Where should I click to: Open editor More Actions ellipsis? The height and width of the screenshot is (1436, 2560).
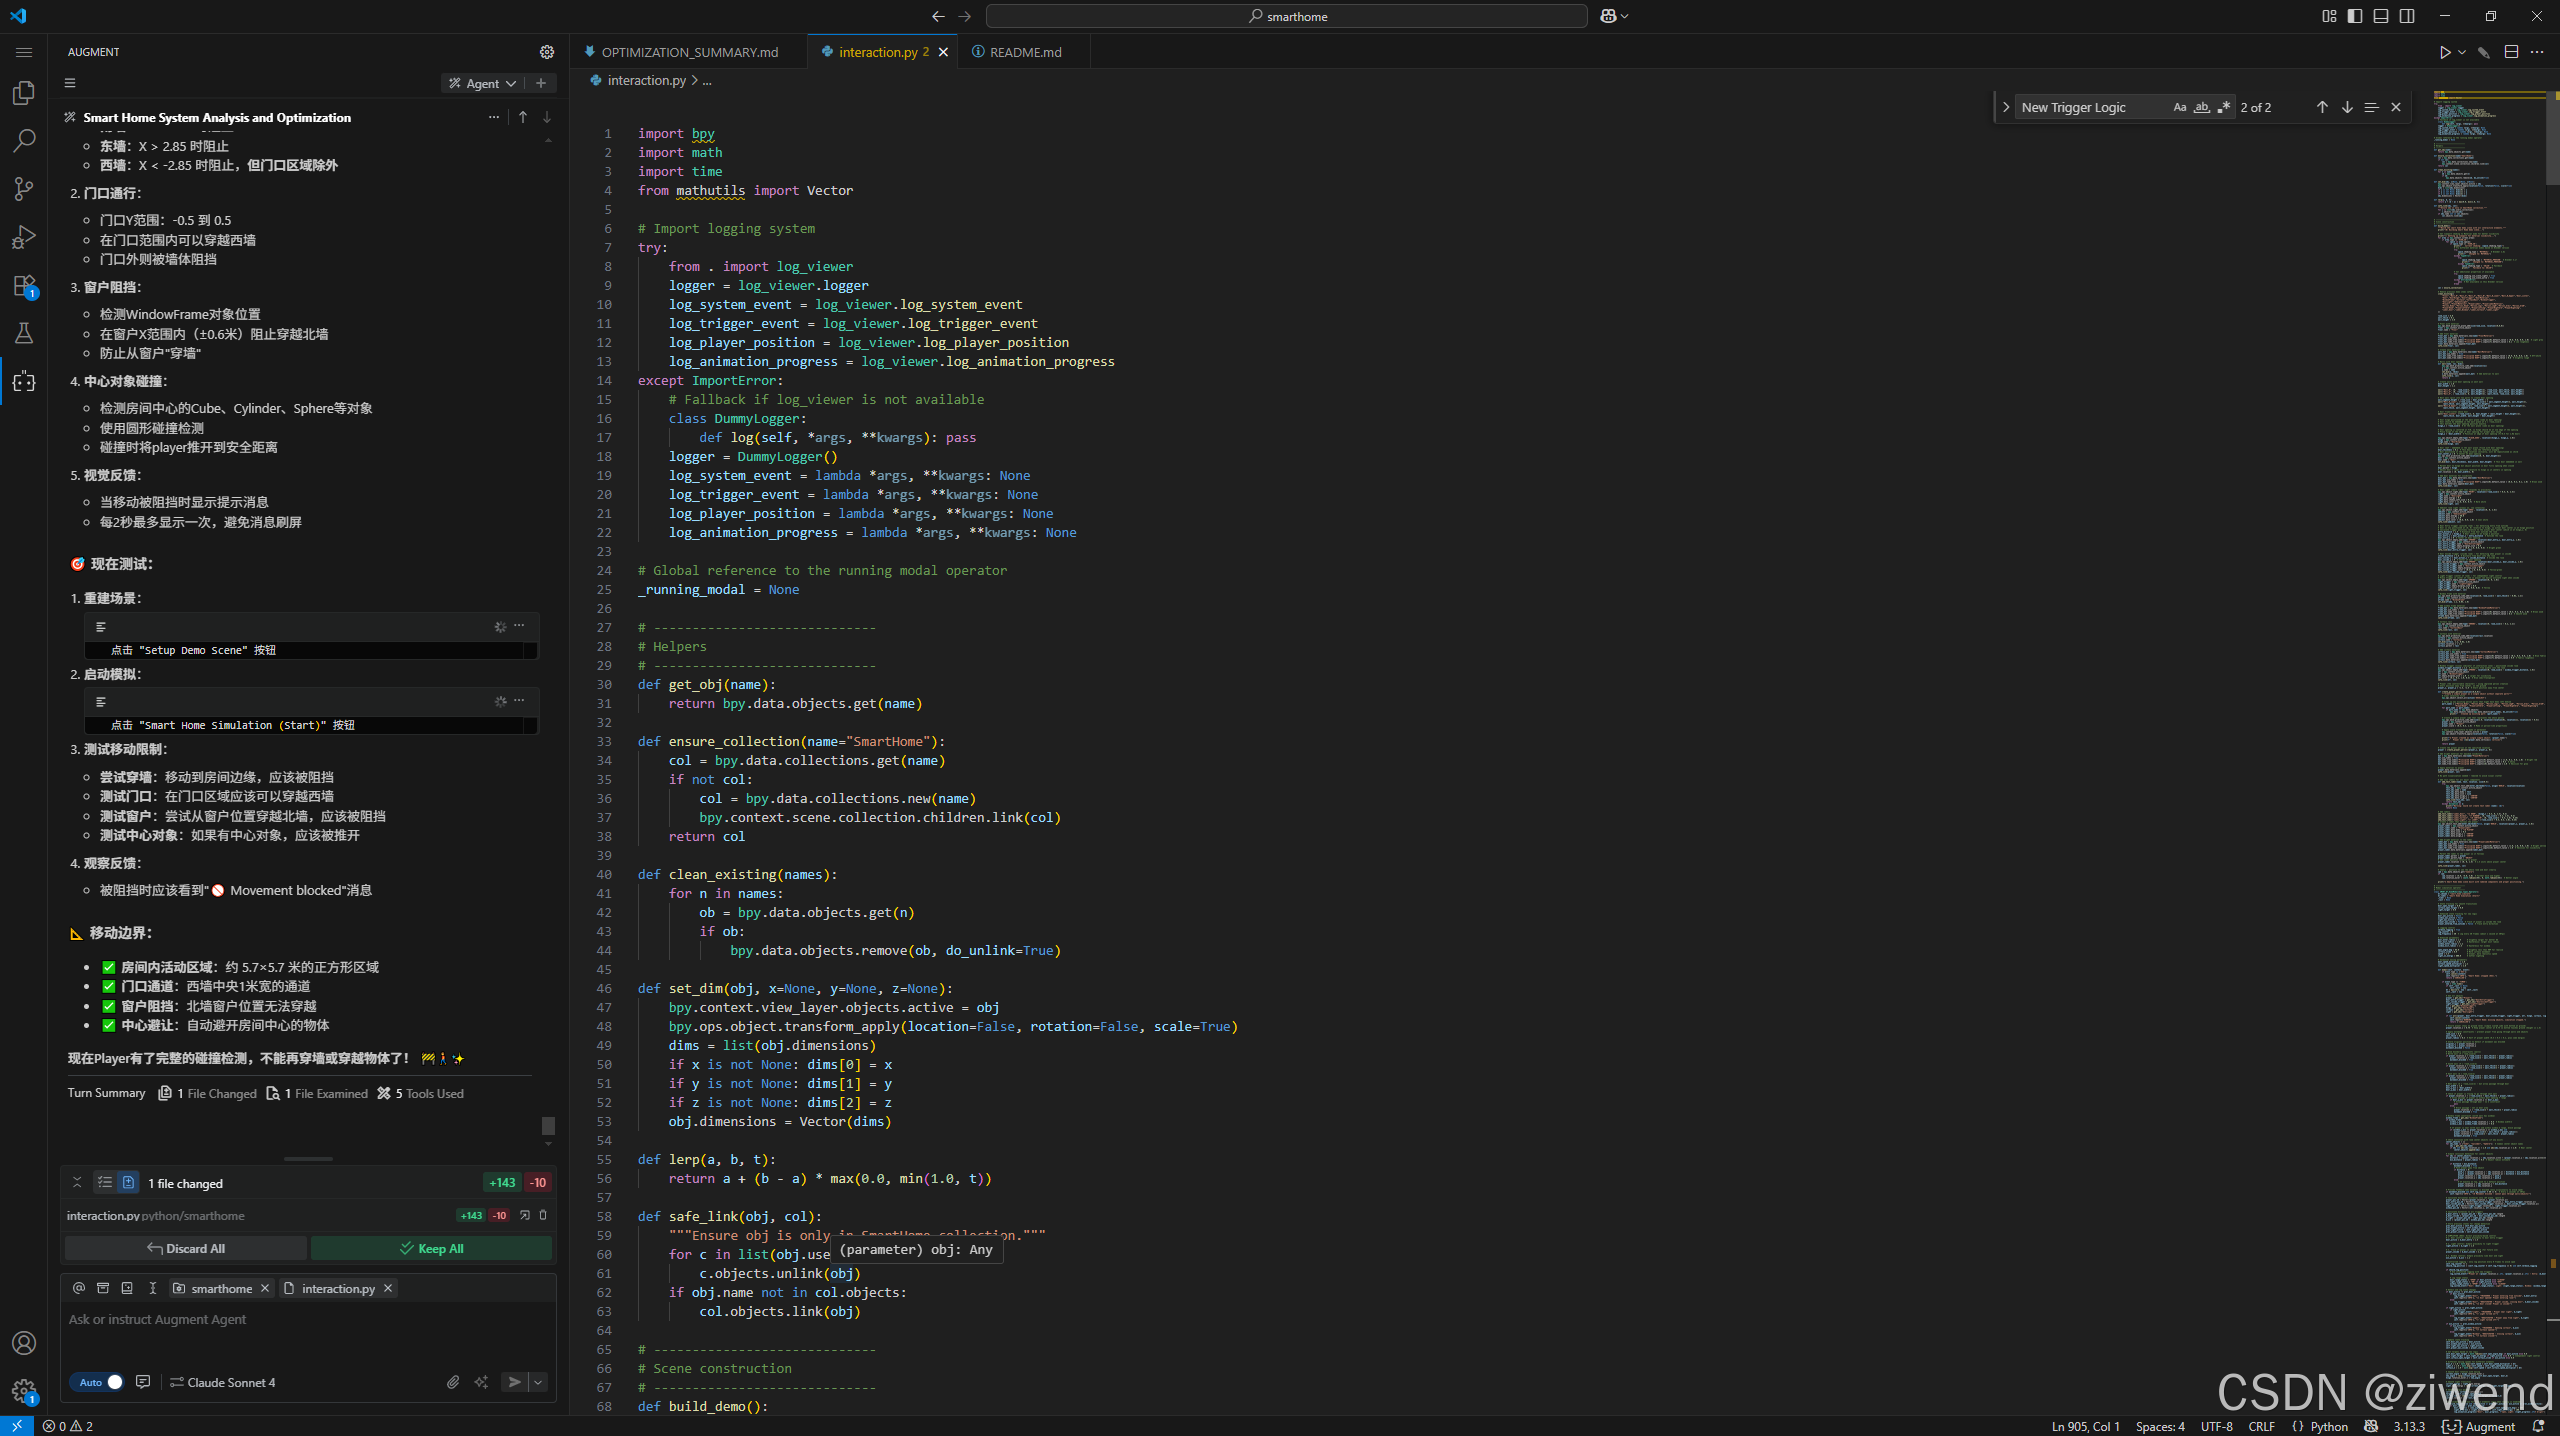[x=2537, y=52]
